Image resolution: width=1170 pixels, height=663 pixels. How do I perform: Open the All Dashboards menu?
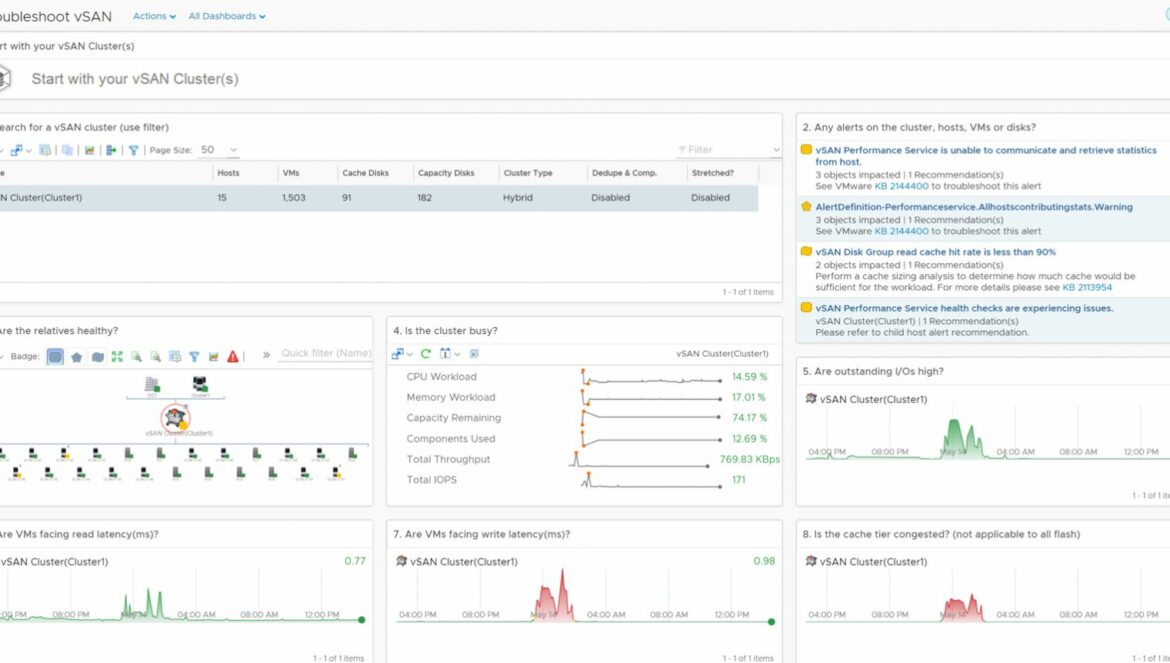226,16
